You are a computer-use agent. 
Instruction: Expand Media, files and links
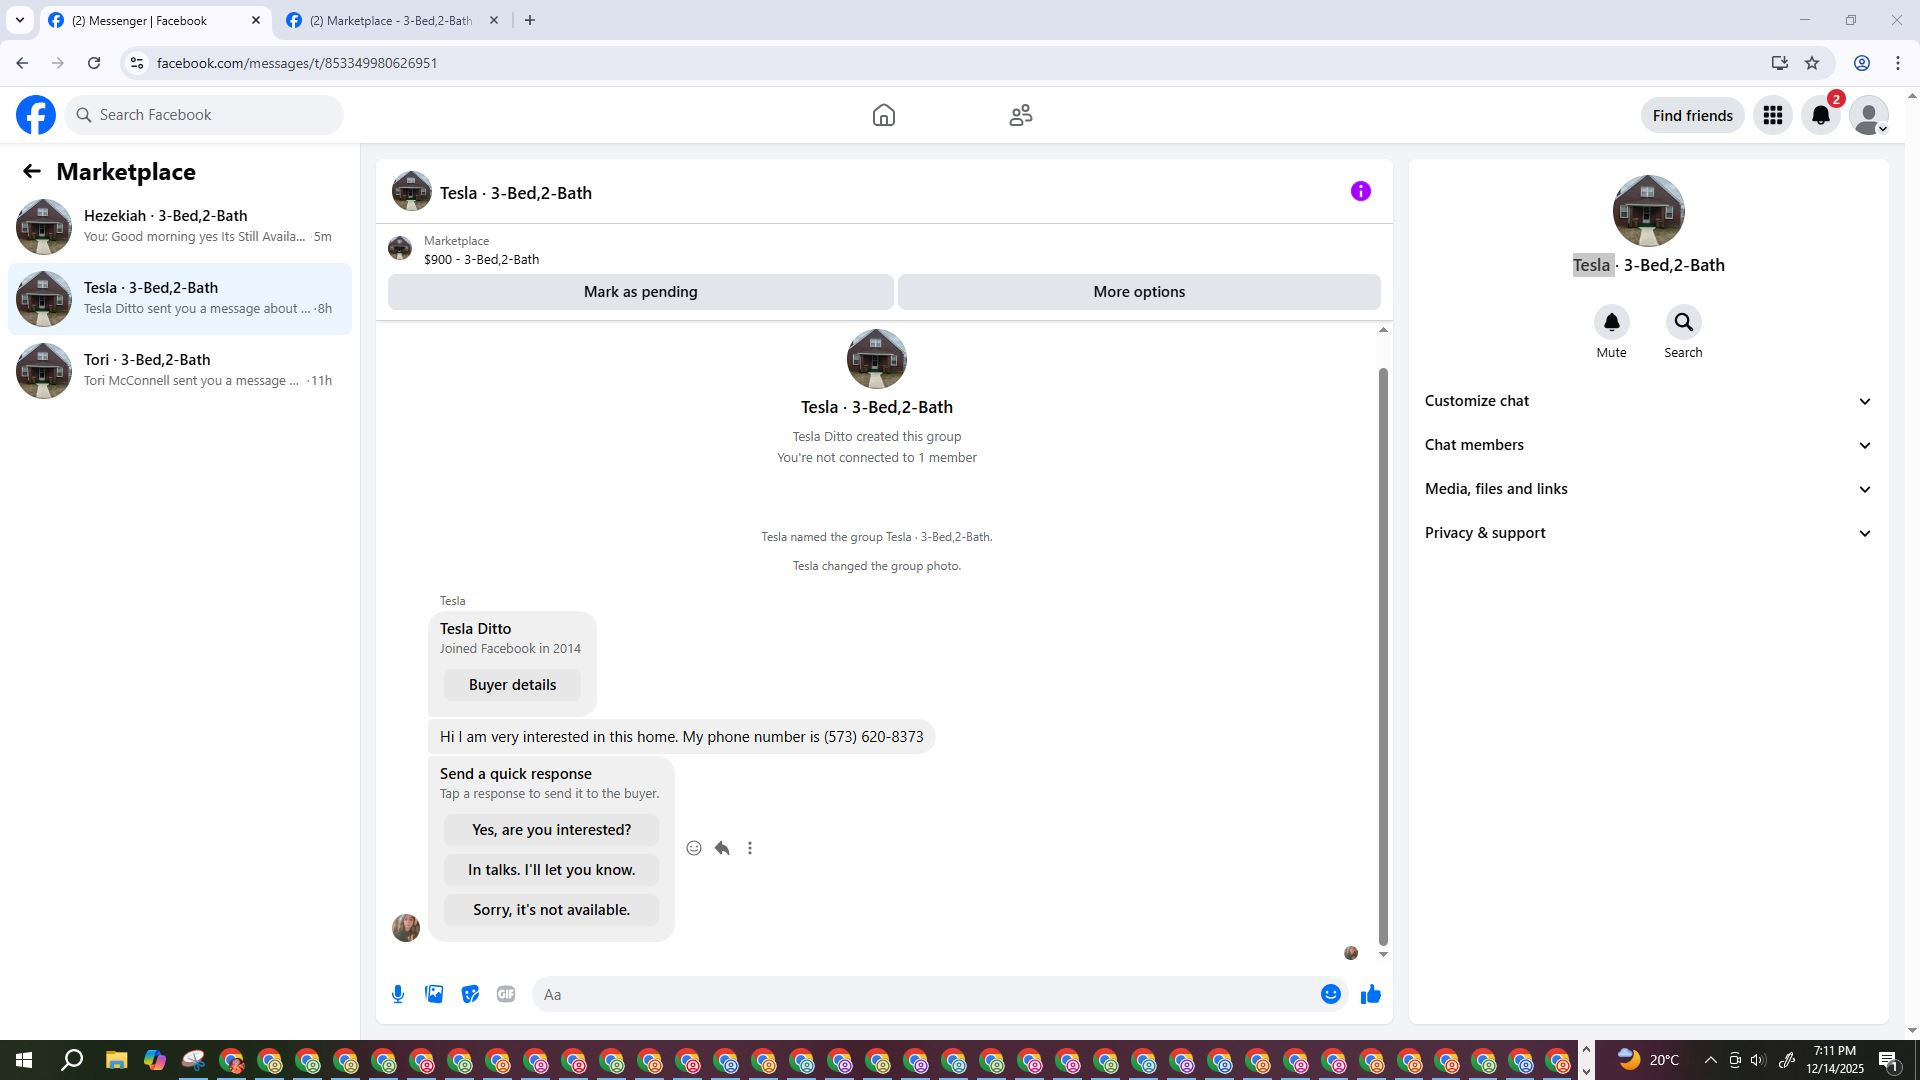click(x=1647, y=489)
